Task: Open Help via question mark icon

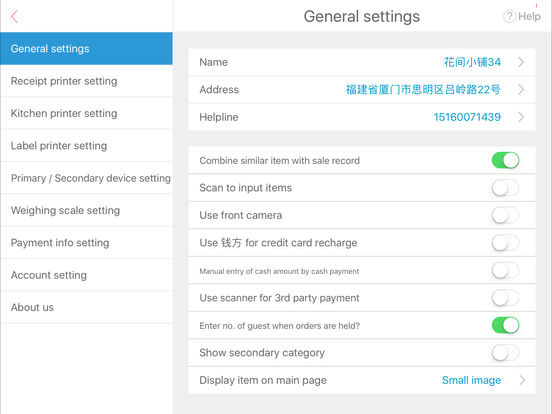Action: (509, 16)
